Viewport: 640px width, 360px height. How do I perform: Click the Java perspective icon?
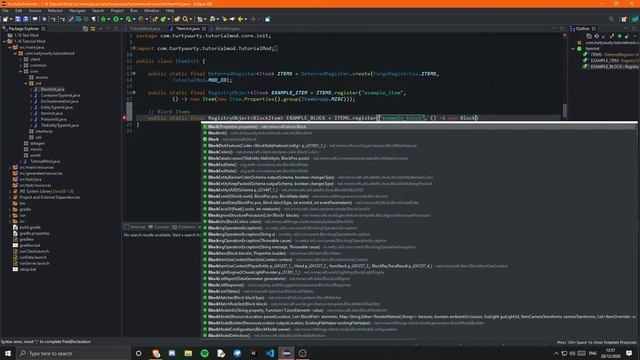click(x=635, y=19)
